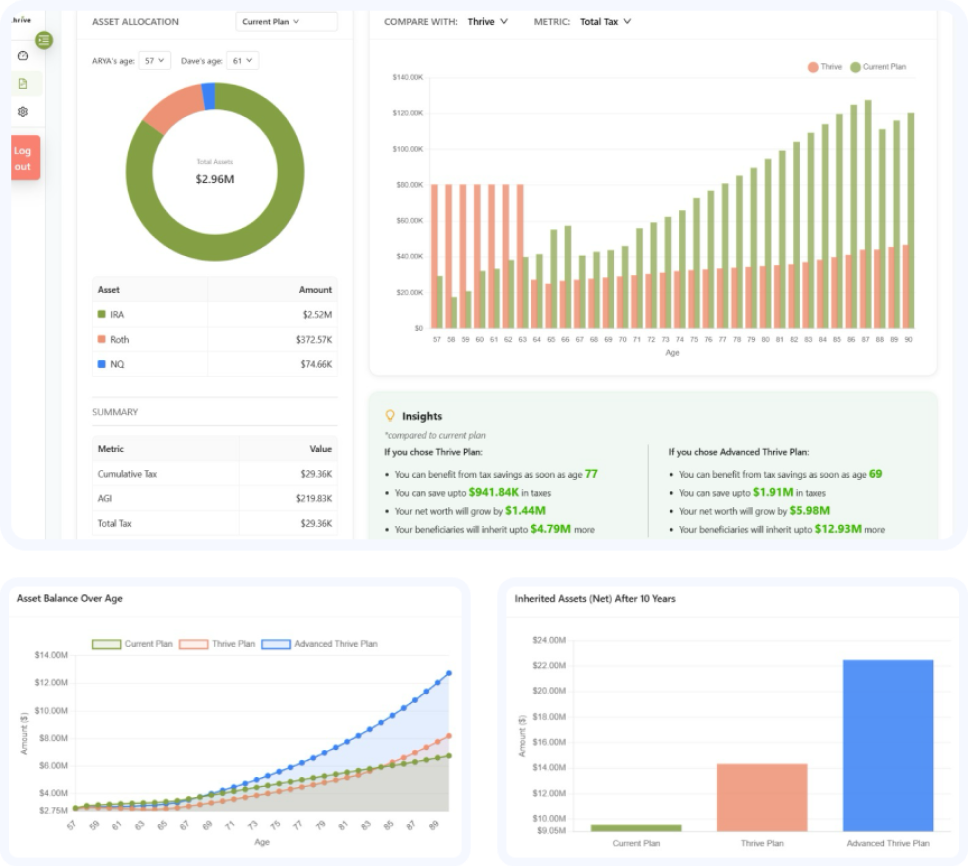Image resolution: width=968 pixels, height=866 pixels.
Task: Select the Asset Allocation section header
Action: 135,21
